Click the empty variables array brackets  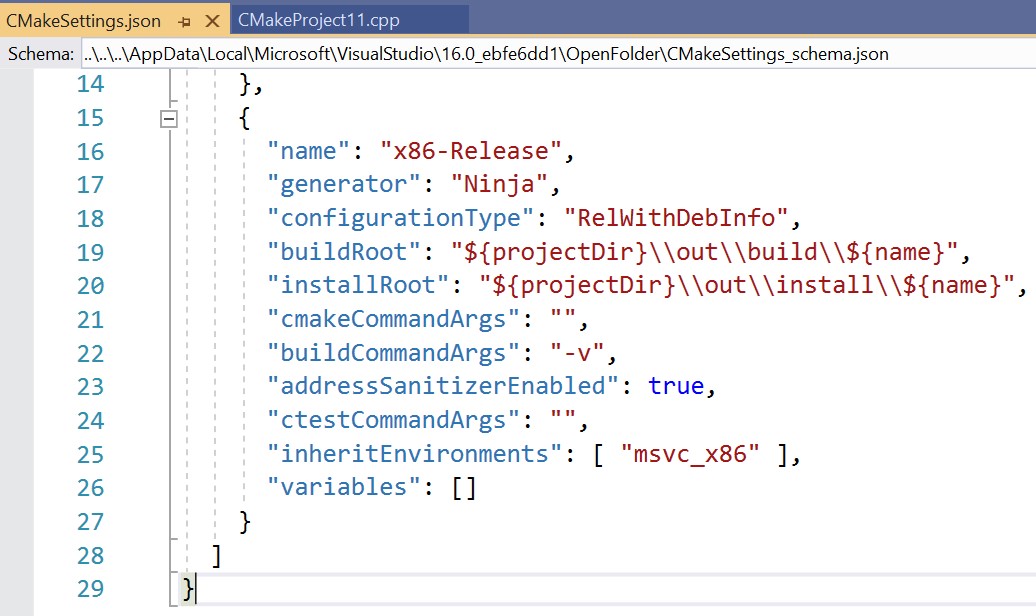[x=463, y=488]
